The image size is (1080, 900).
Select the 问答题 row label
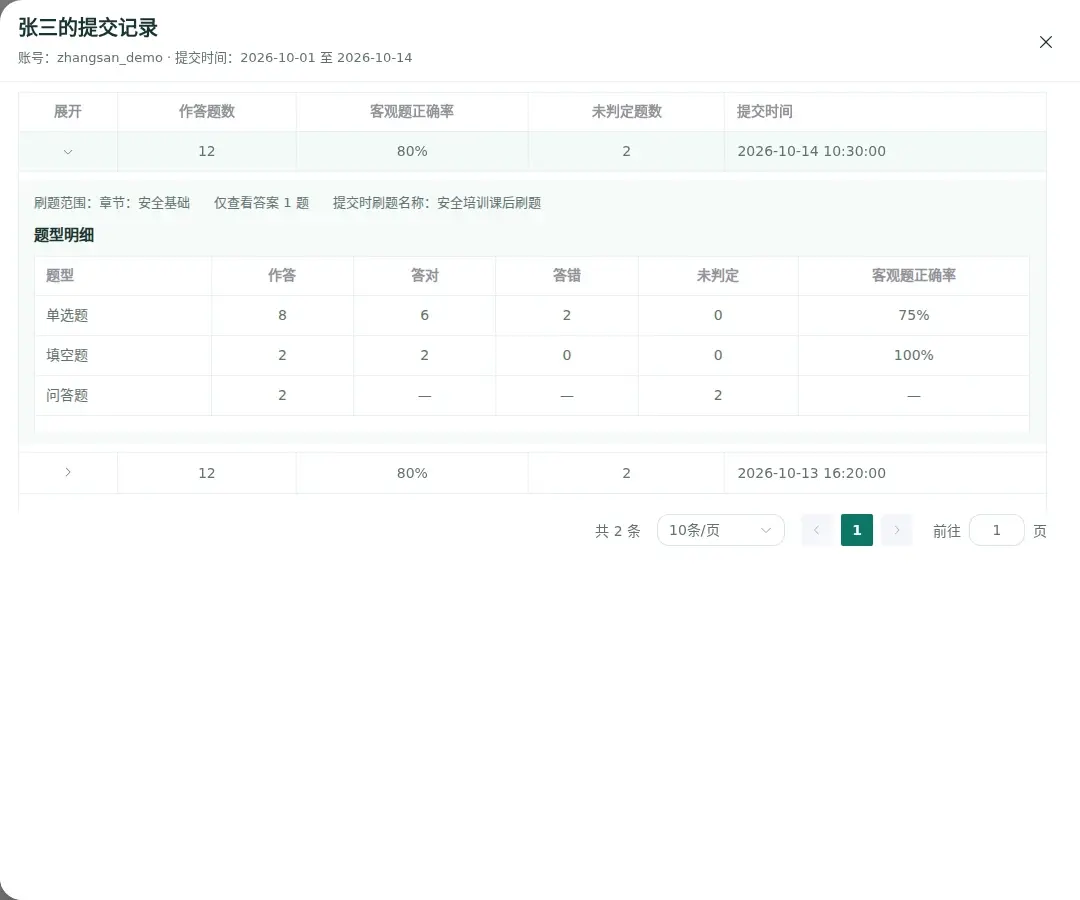(67, 395)
